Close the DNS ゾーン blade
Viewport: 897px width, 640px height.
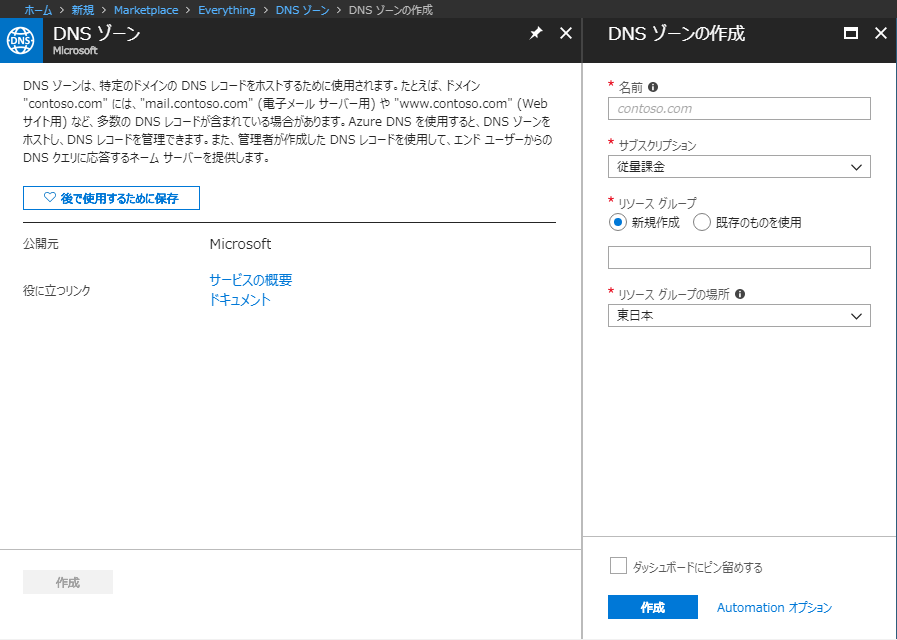[x=566, y=34]
